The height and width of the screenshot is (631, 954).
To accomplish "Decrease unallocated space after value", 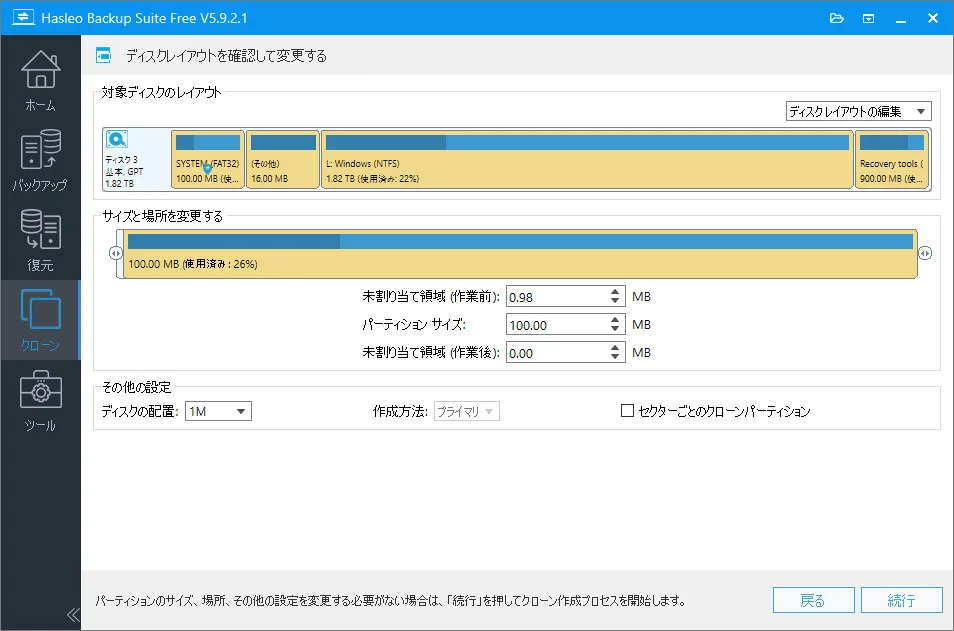I will pos(615,357).
